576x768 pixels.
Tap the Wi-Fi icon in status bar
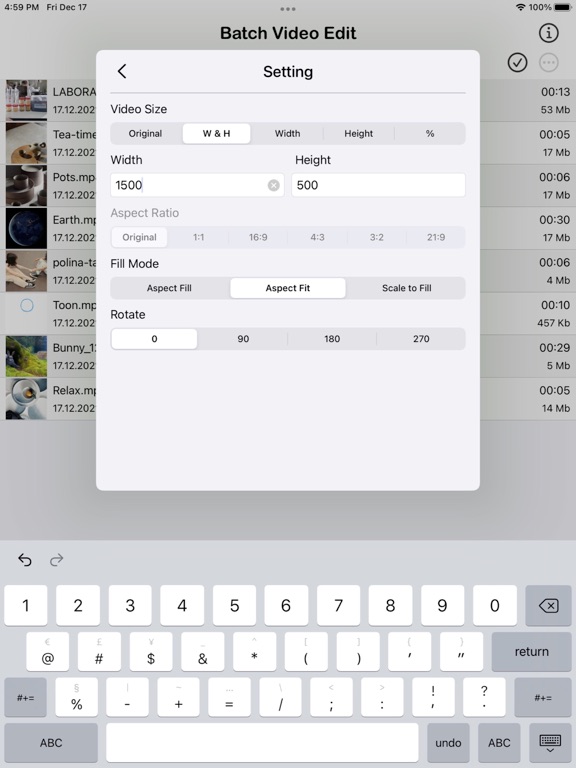point(521,7)
